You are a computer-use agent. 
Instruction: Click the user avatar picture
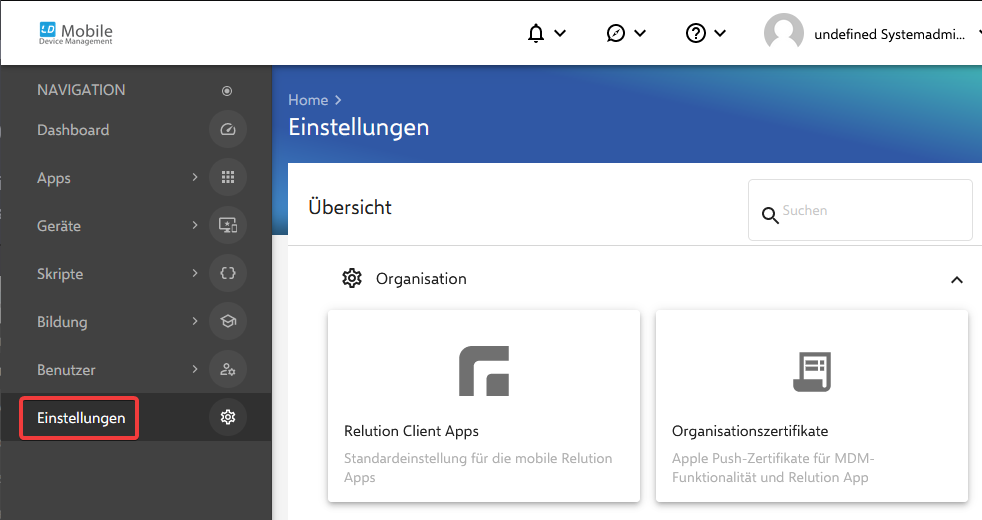783,33
